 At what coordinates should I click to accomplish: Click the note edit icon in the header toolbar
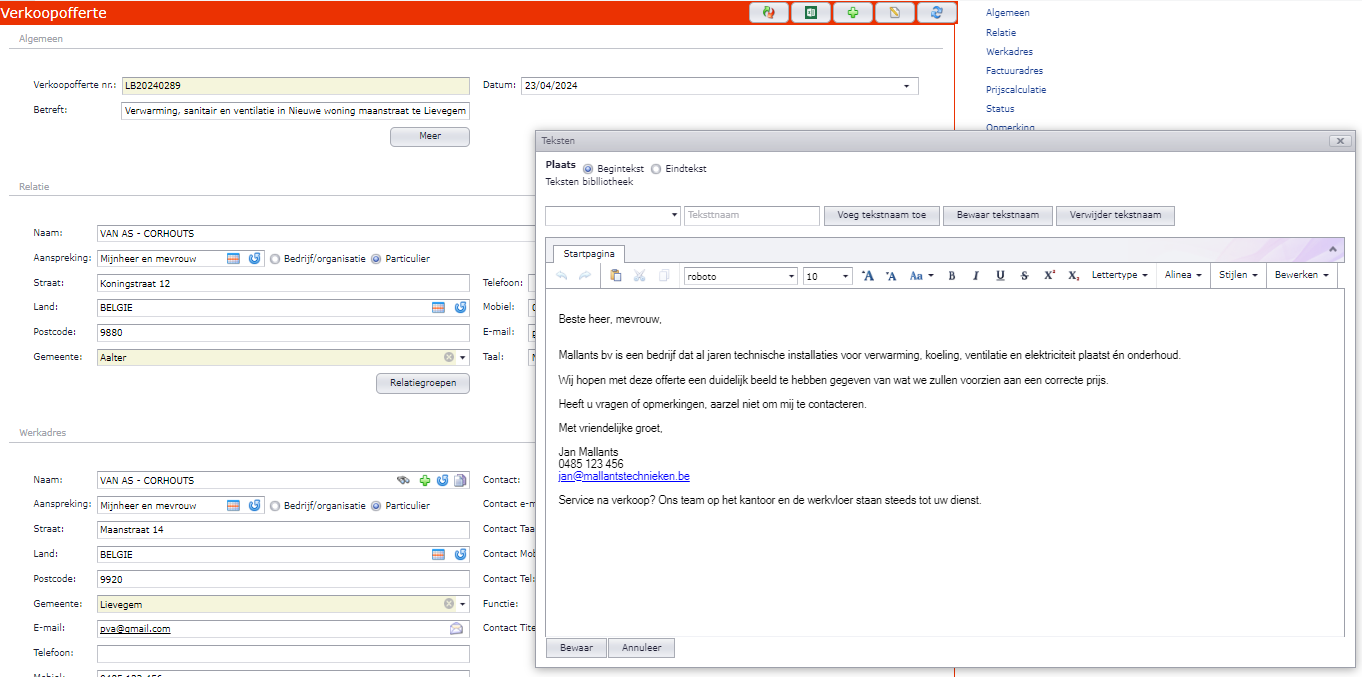click(895, 12)
